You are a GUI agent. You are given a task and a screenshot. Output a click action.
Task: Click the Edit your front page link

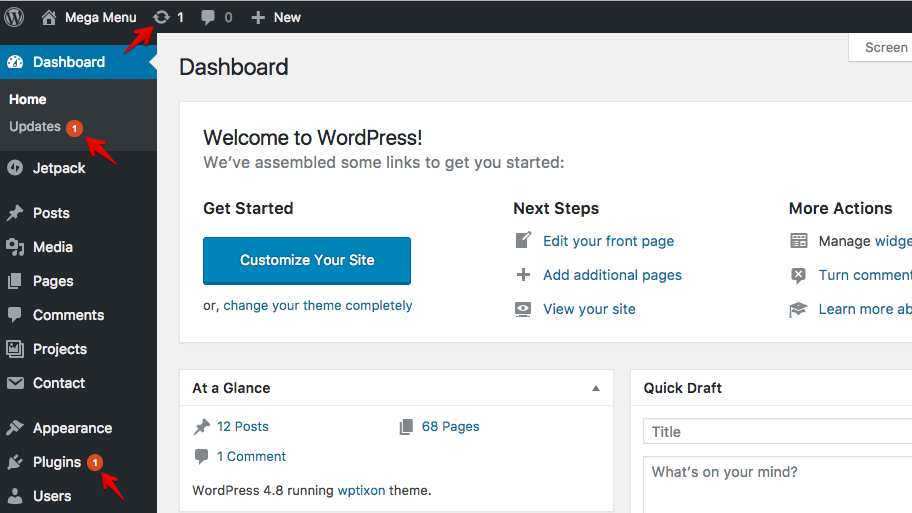608,241
